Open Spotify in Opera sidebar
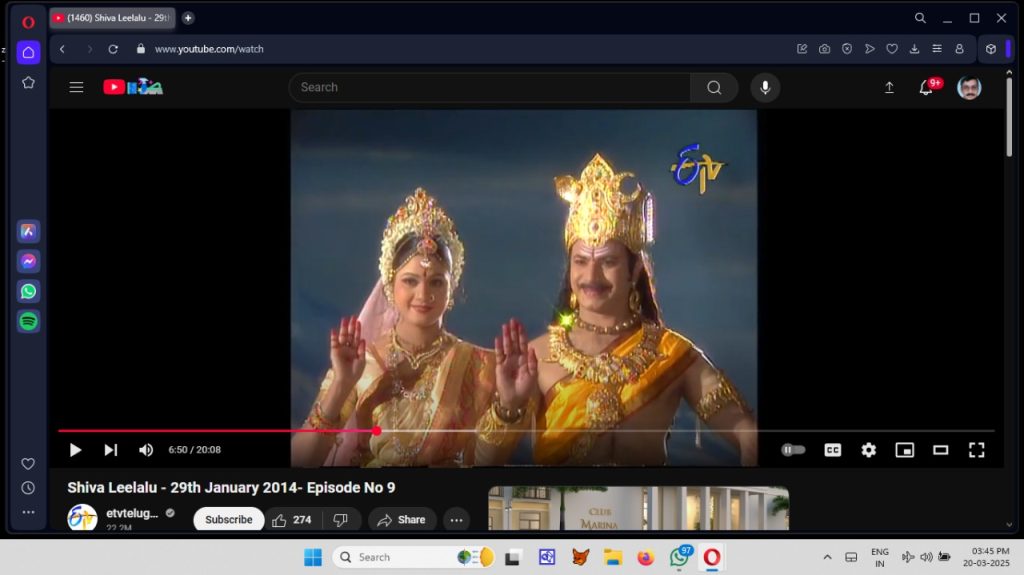The height and width of the screenshot is (575, 1024). tap(28, 321)
